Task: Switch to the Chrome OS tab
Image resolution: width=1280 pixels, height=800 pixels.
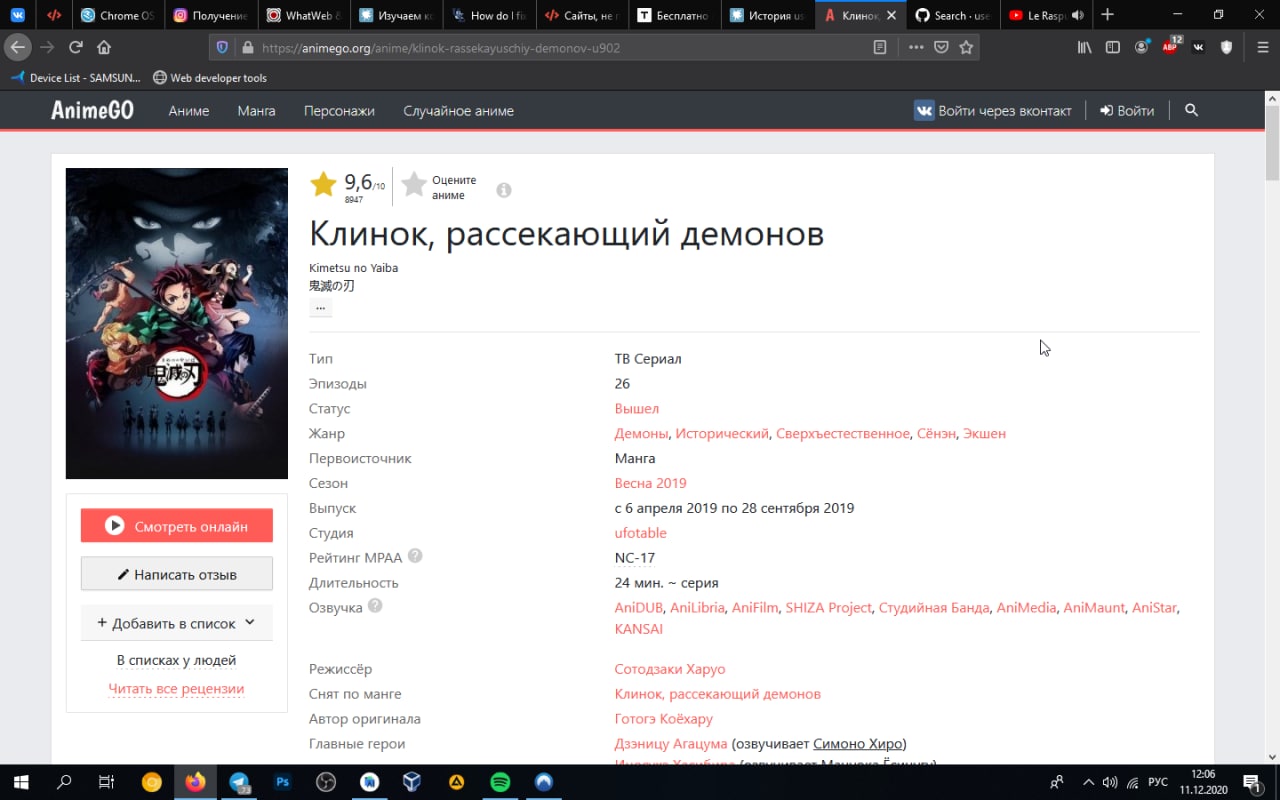Action: pyautogui.click(x=117, y=15)
